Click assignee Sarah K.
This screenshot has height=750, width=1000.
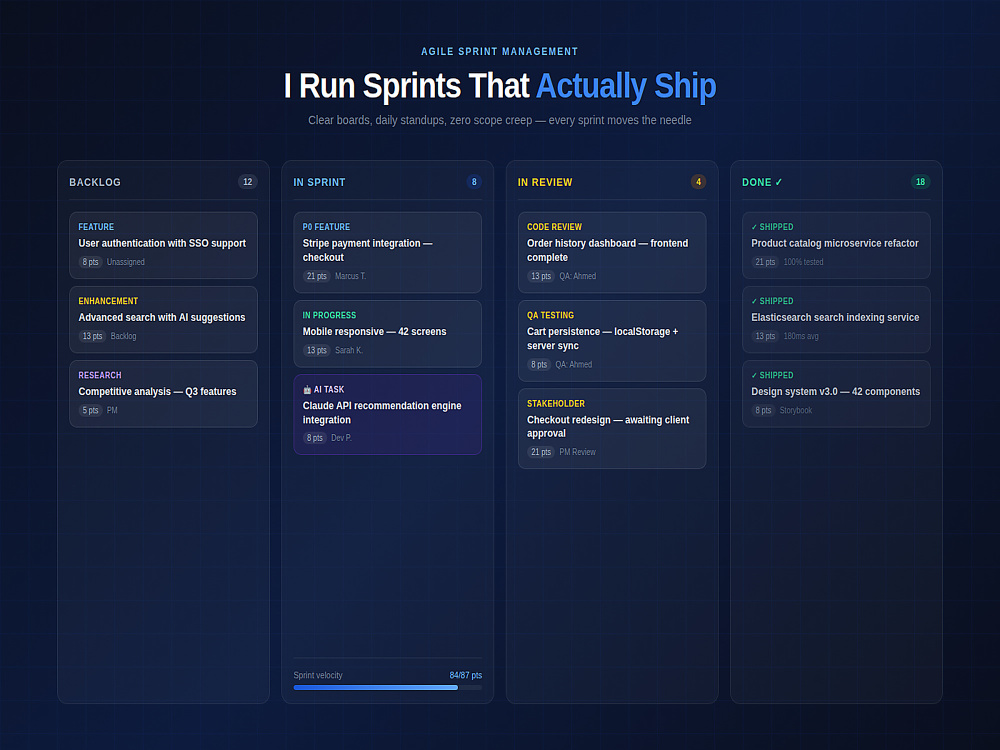(349, 350)
